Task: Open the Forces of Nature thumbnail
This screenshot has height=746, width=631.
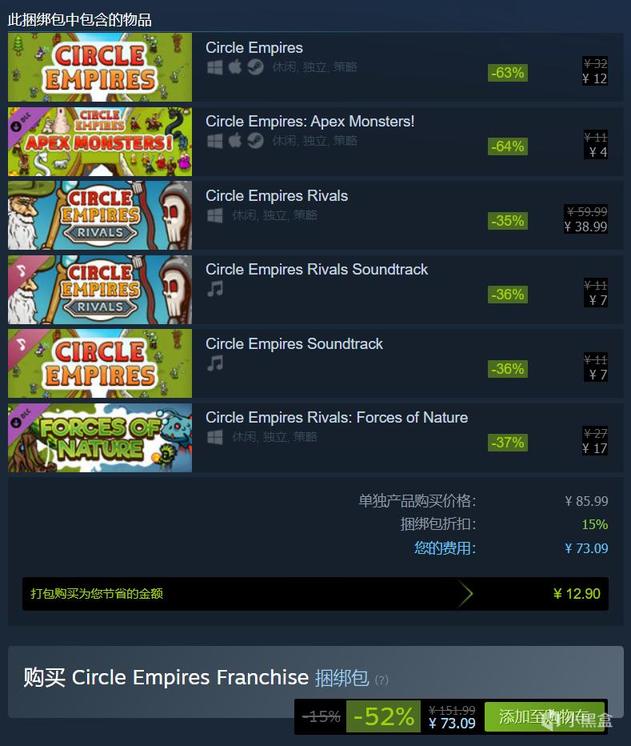Action: pos(100,438)
